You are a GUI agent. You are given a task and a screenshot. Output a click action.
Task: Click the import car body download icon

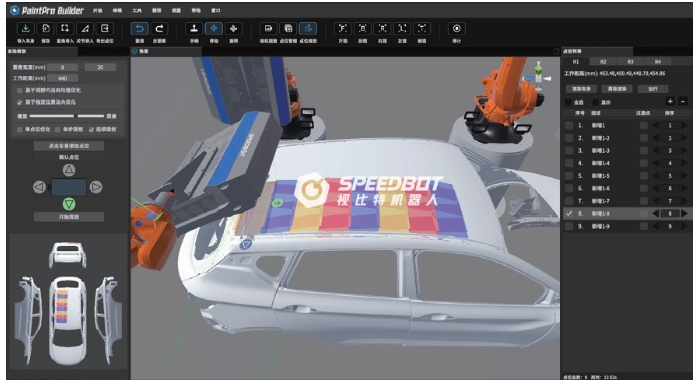[x=26, y=29]
